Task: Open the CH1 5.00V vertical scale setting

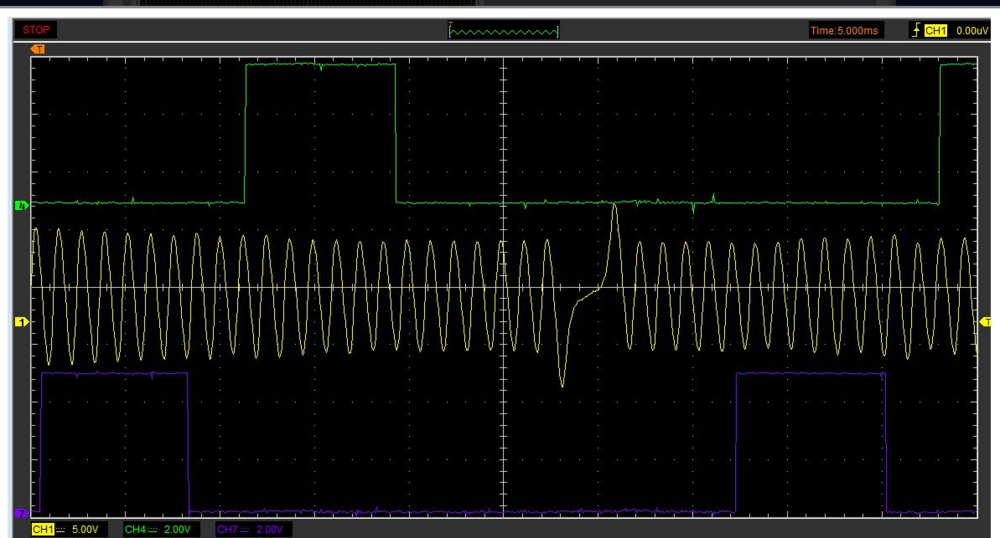Action: point(86,528)
